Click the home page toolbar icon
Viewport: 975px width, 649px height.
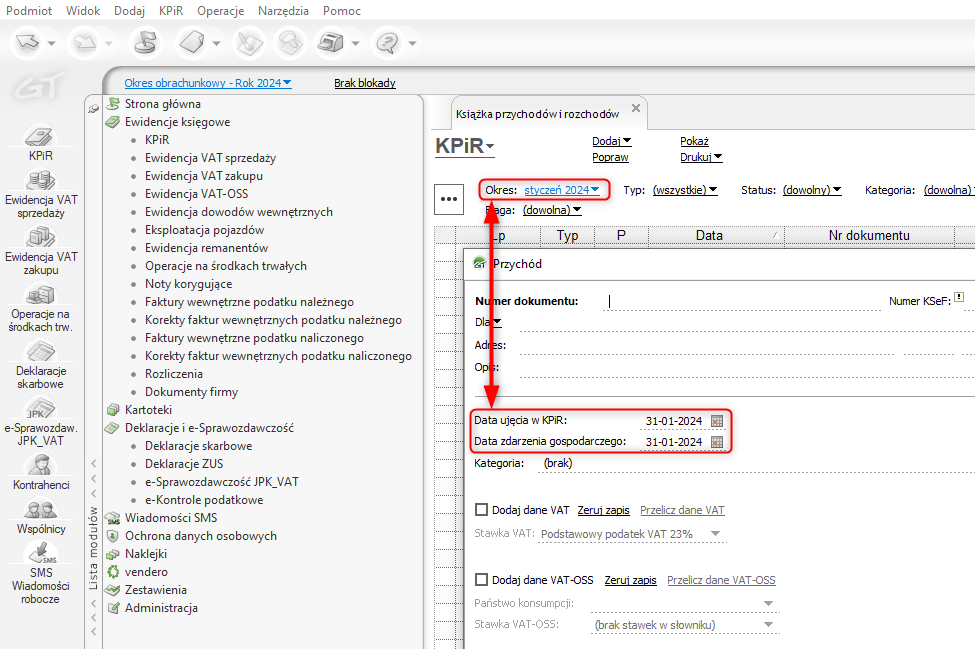click(x=146, y=43)
